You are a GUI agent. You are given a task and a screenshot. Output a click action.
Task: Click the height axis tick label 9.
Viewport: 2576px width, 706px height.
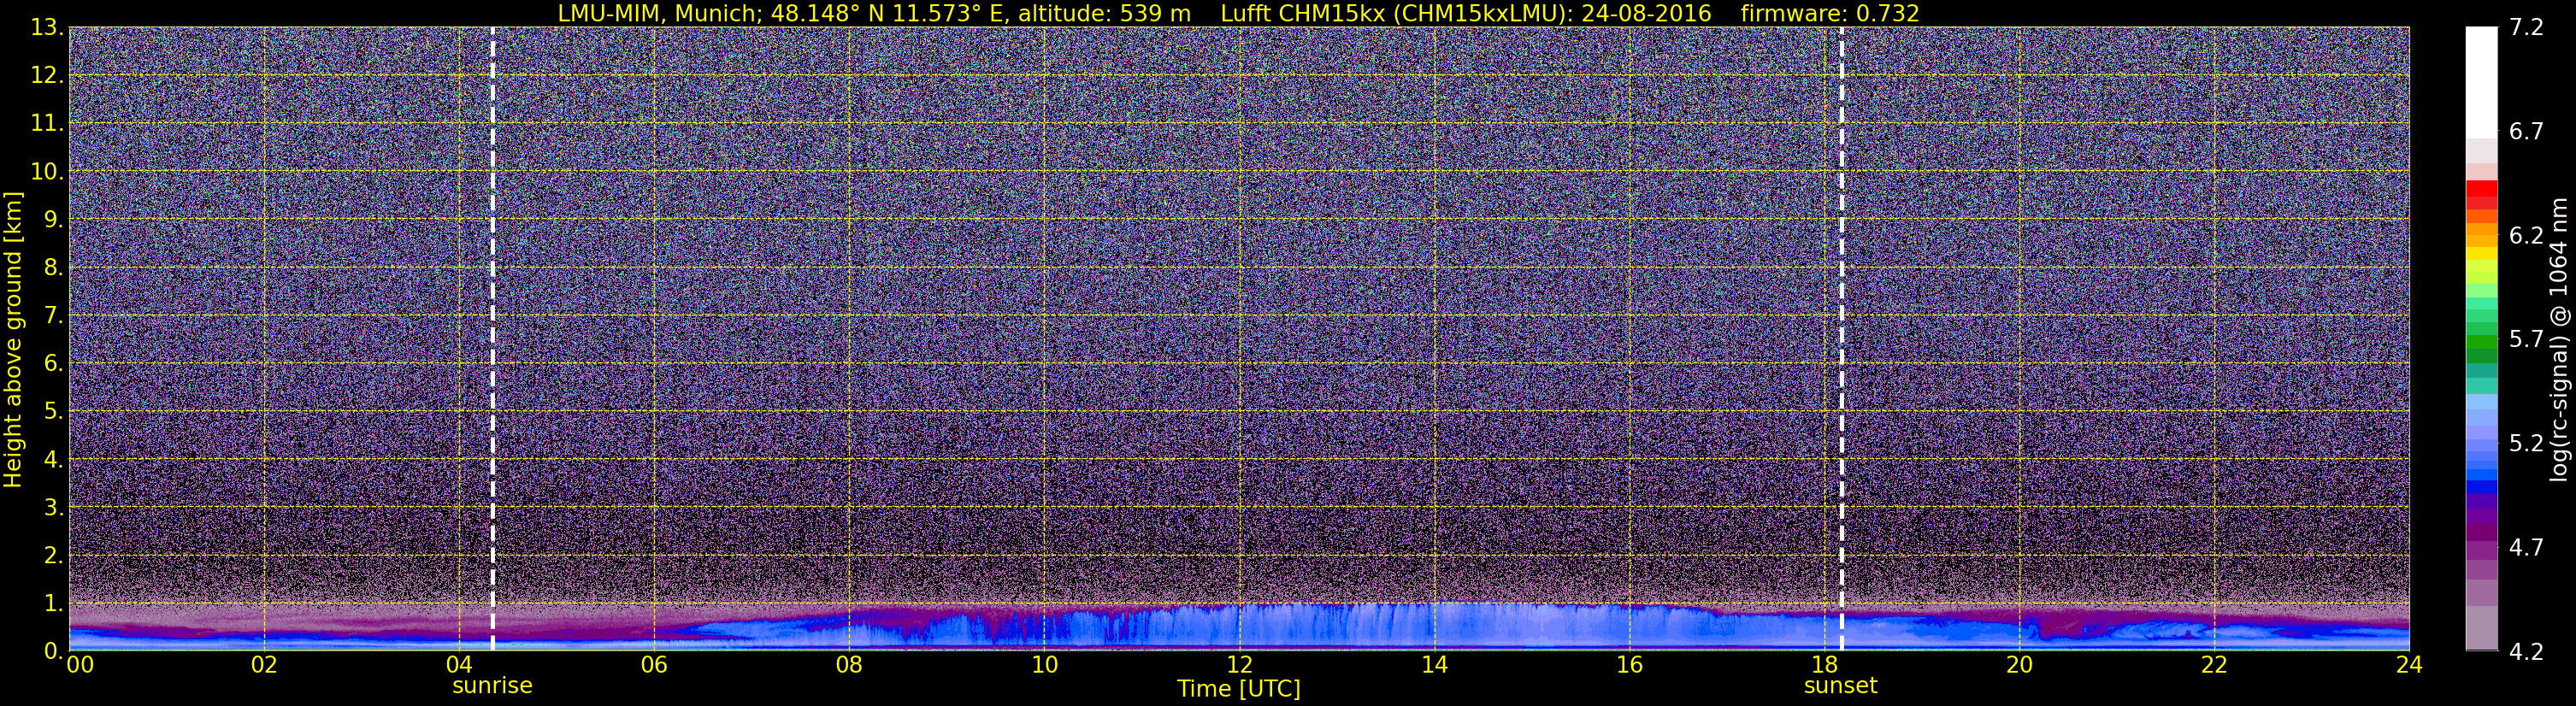(x=52, y=219)
